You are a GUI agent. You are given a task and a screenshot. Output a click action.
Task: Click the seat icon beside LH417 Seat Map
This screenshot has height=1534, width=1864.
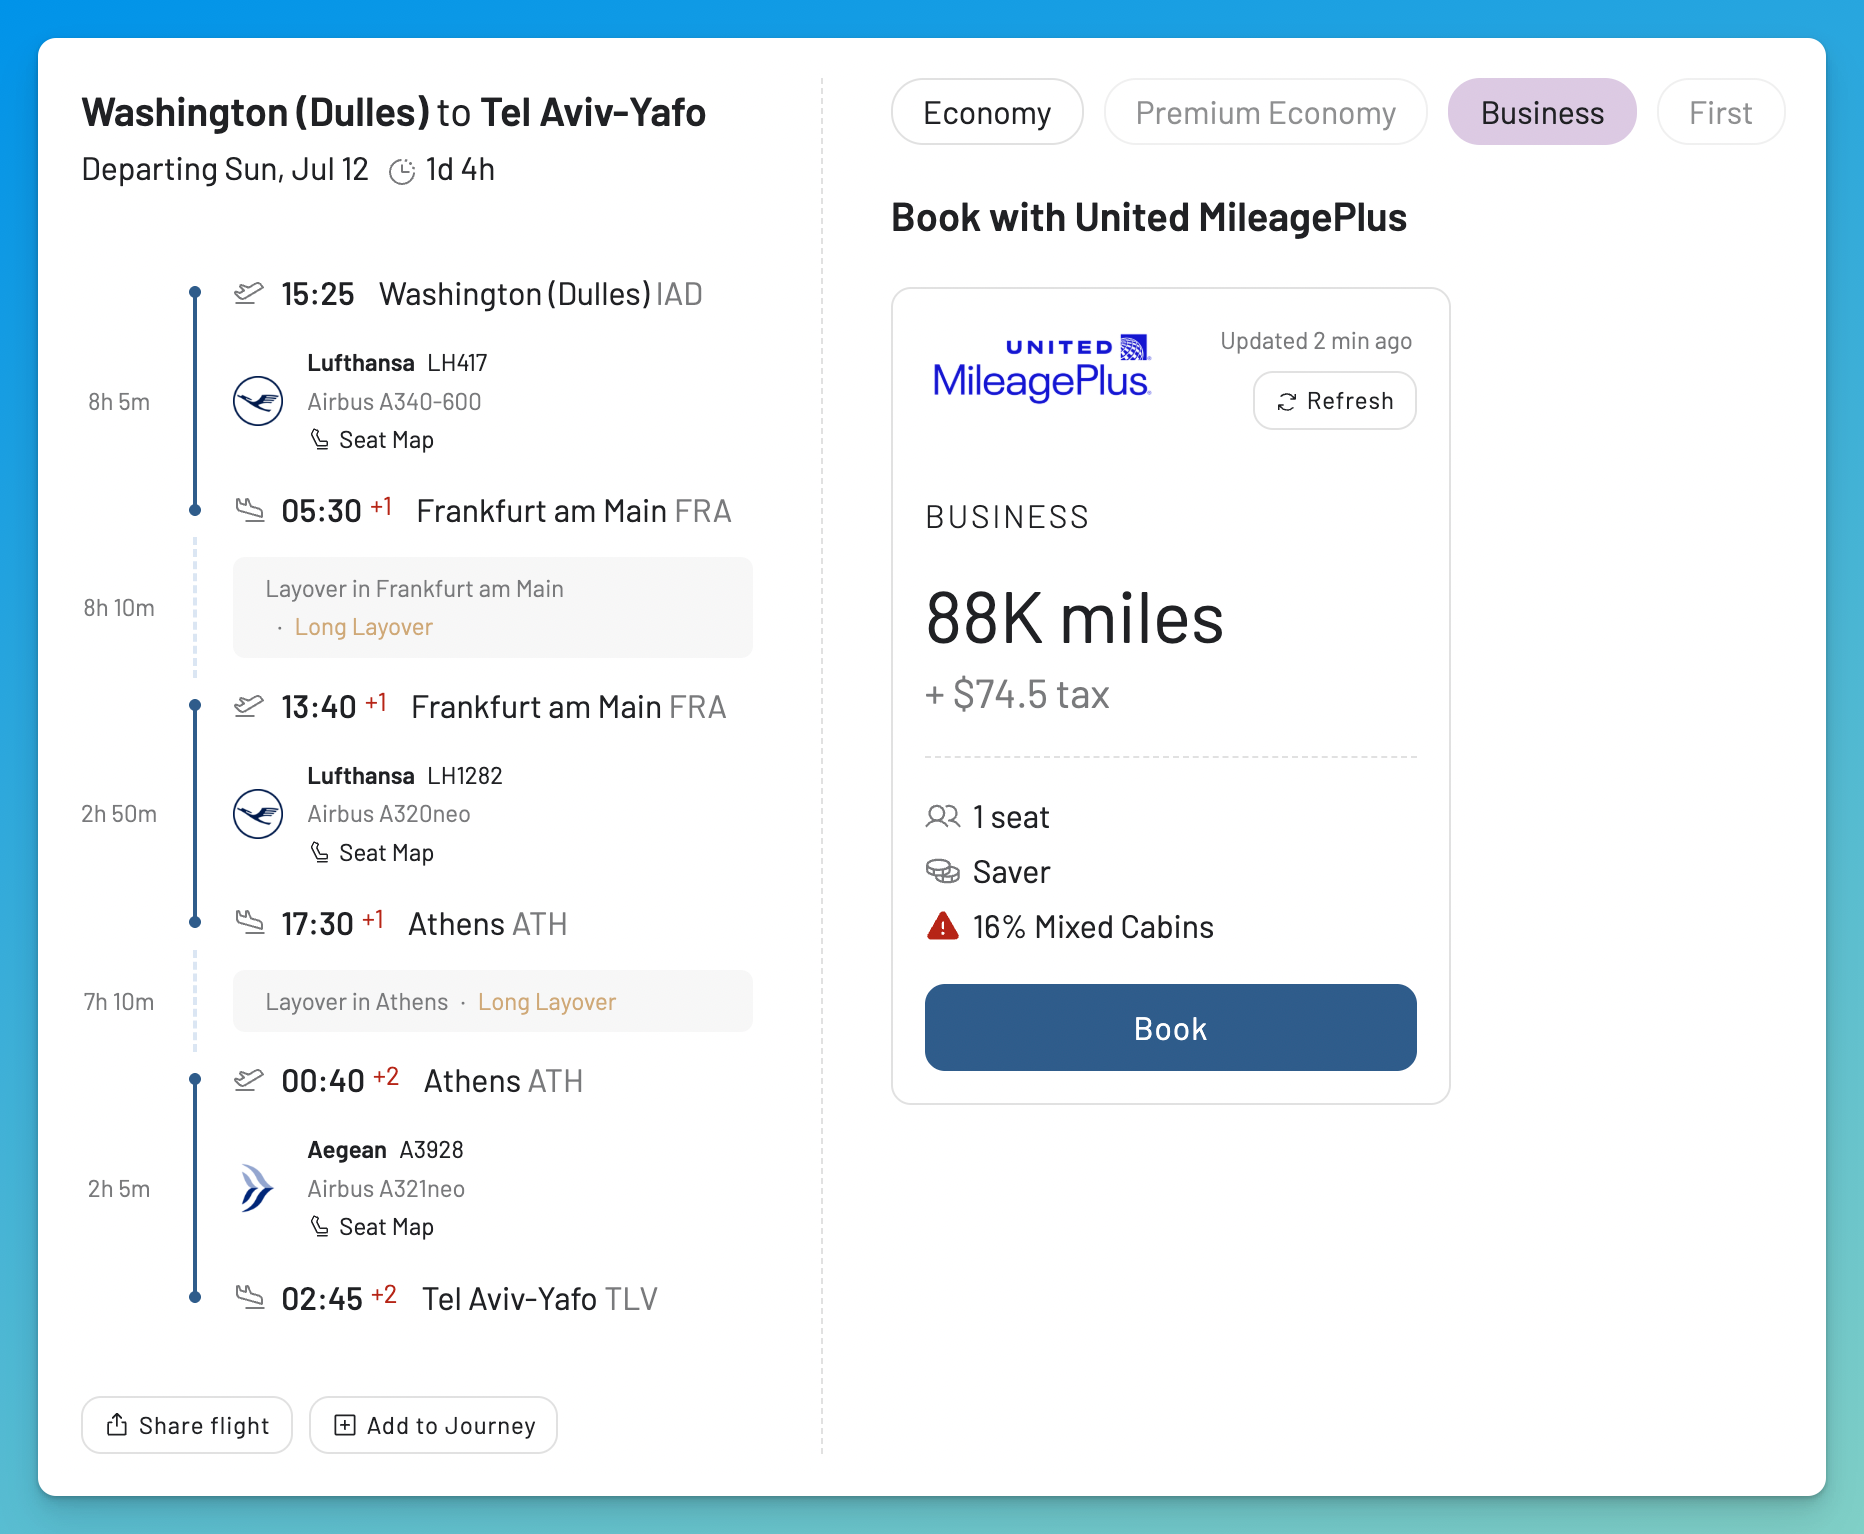(319, 439)
